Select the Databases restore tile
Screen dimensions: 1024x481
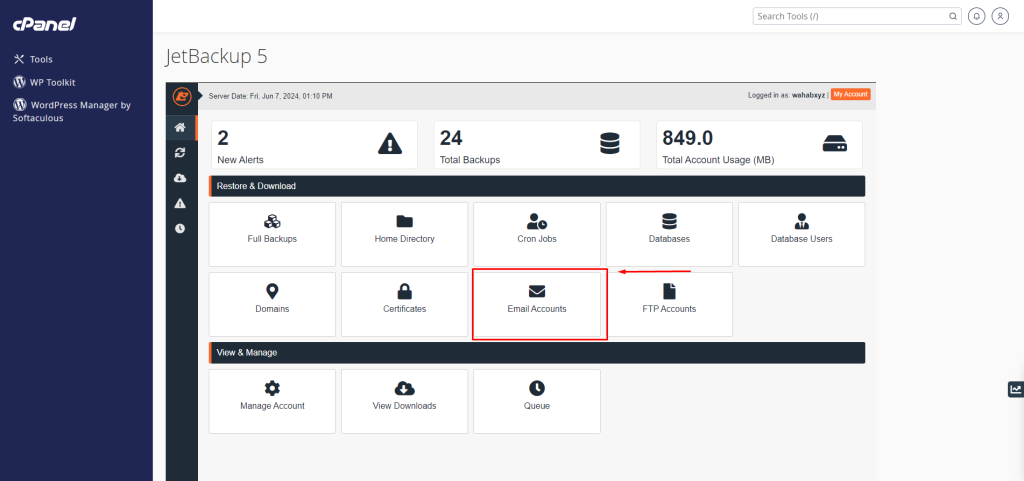669,234
